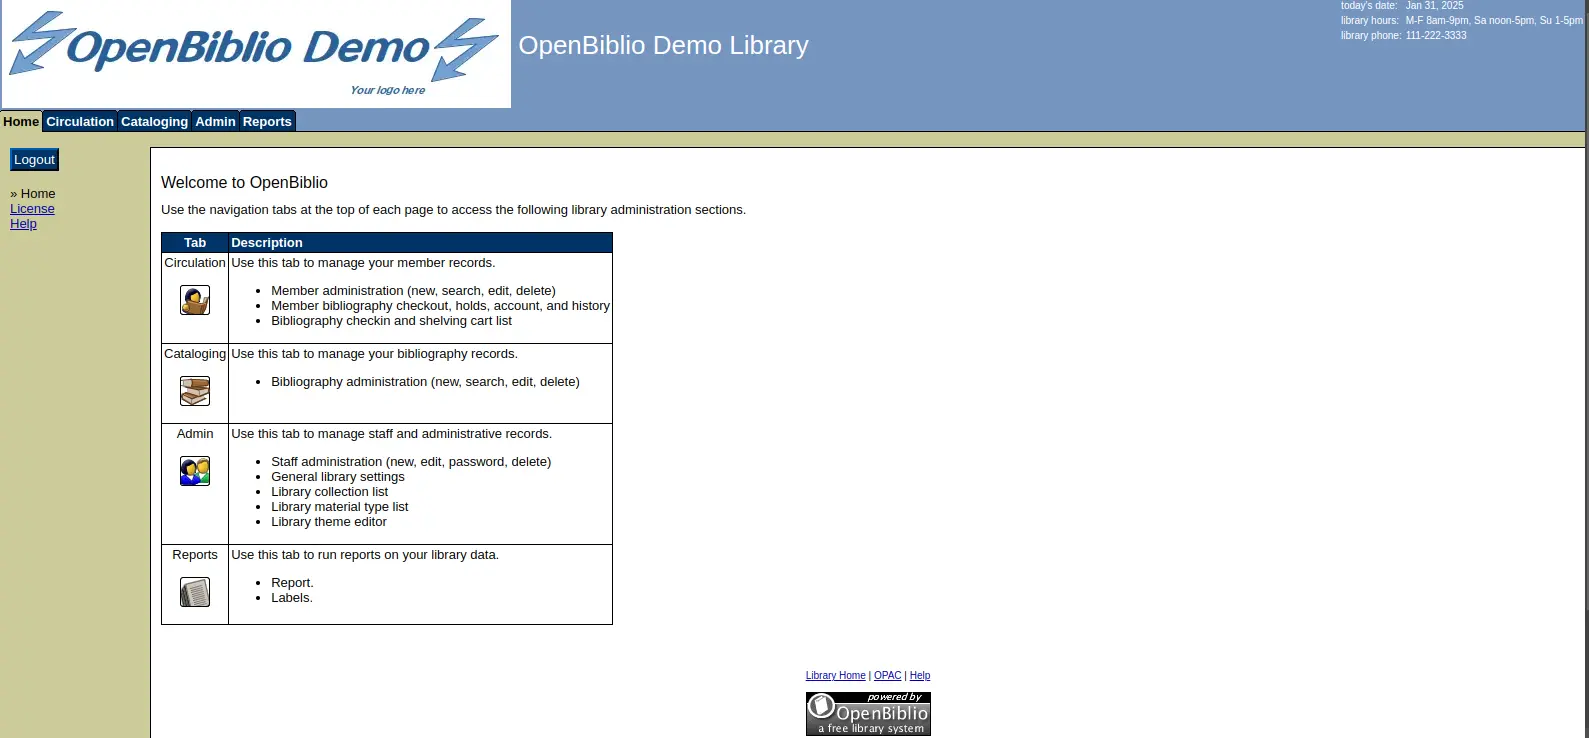Click "Use this tab to manage your bibliography records"
Screen dimensions: 1589x738
[x=374, y=354]
